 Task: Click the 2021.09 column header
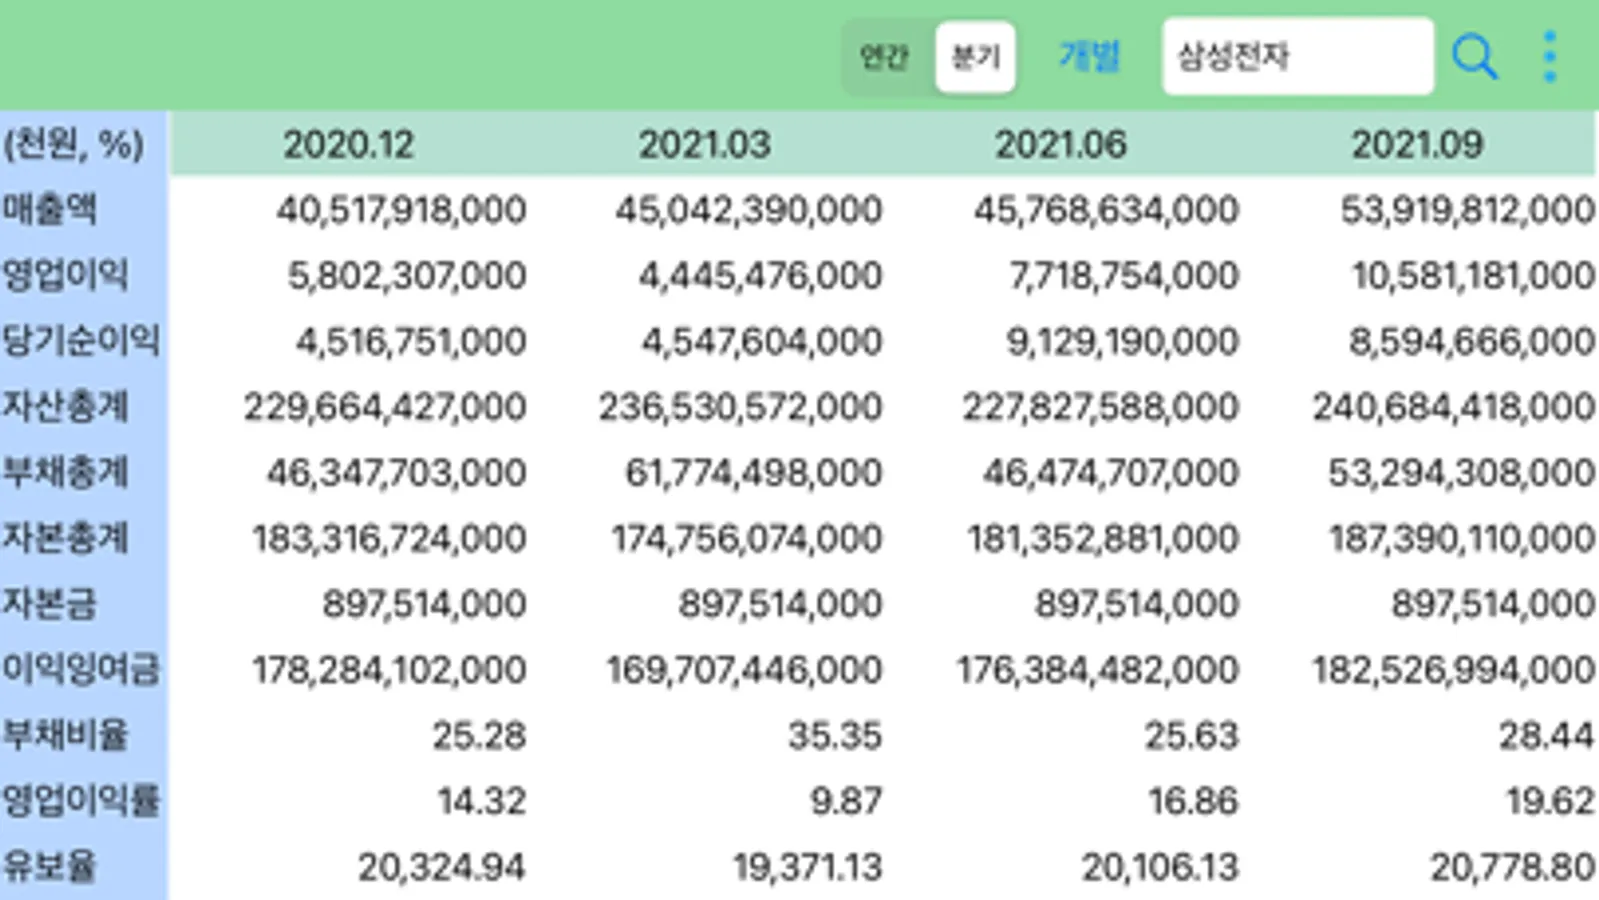[x=1417, y=145]
